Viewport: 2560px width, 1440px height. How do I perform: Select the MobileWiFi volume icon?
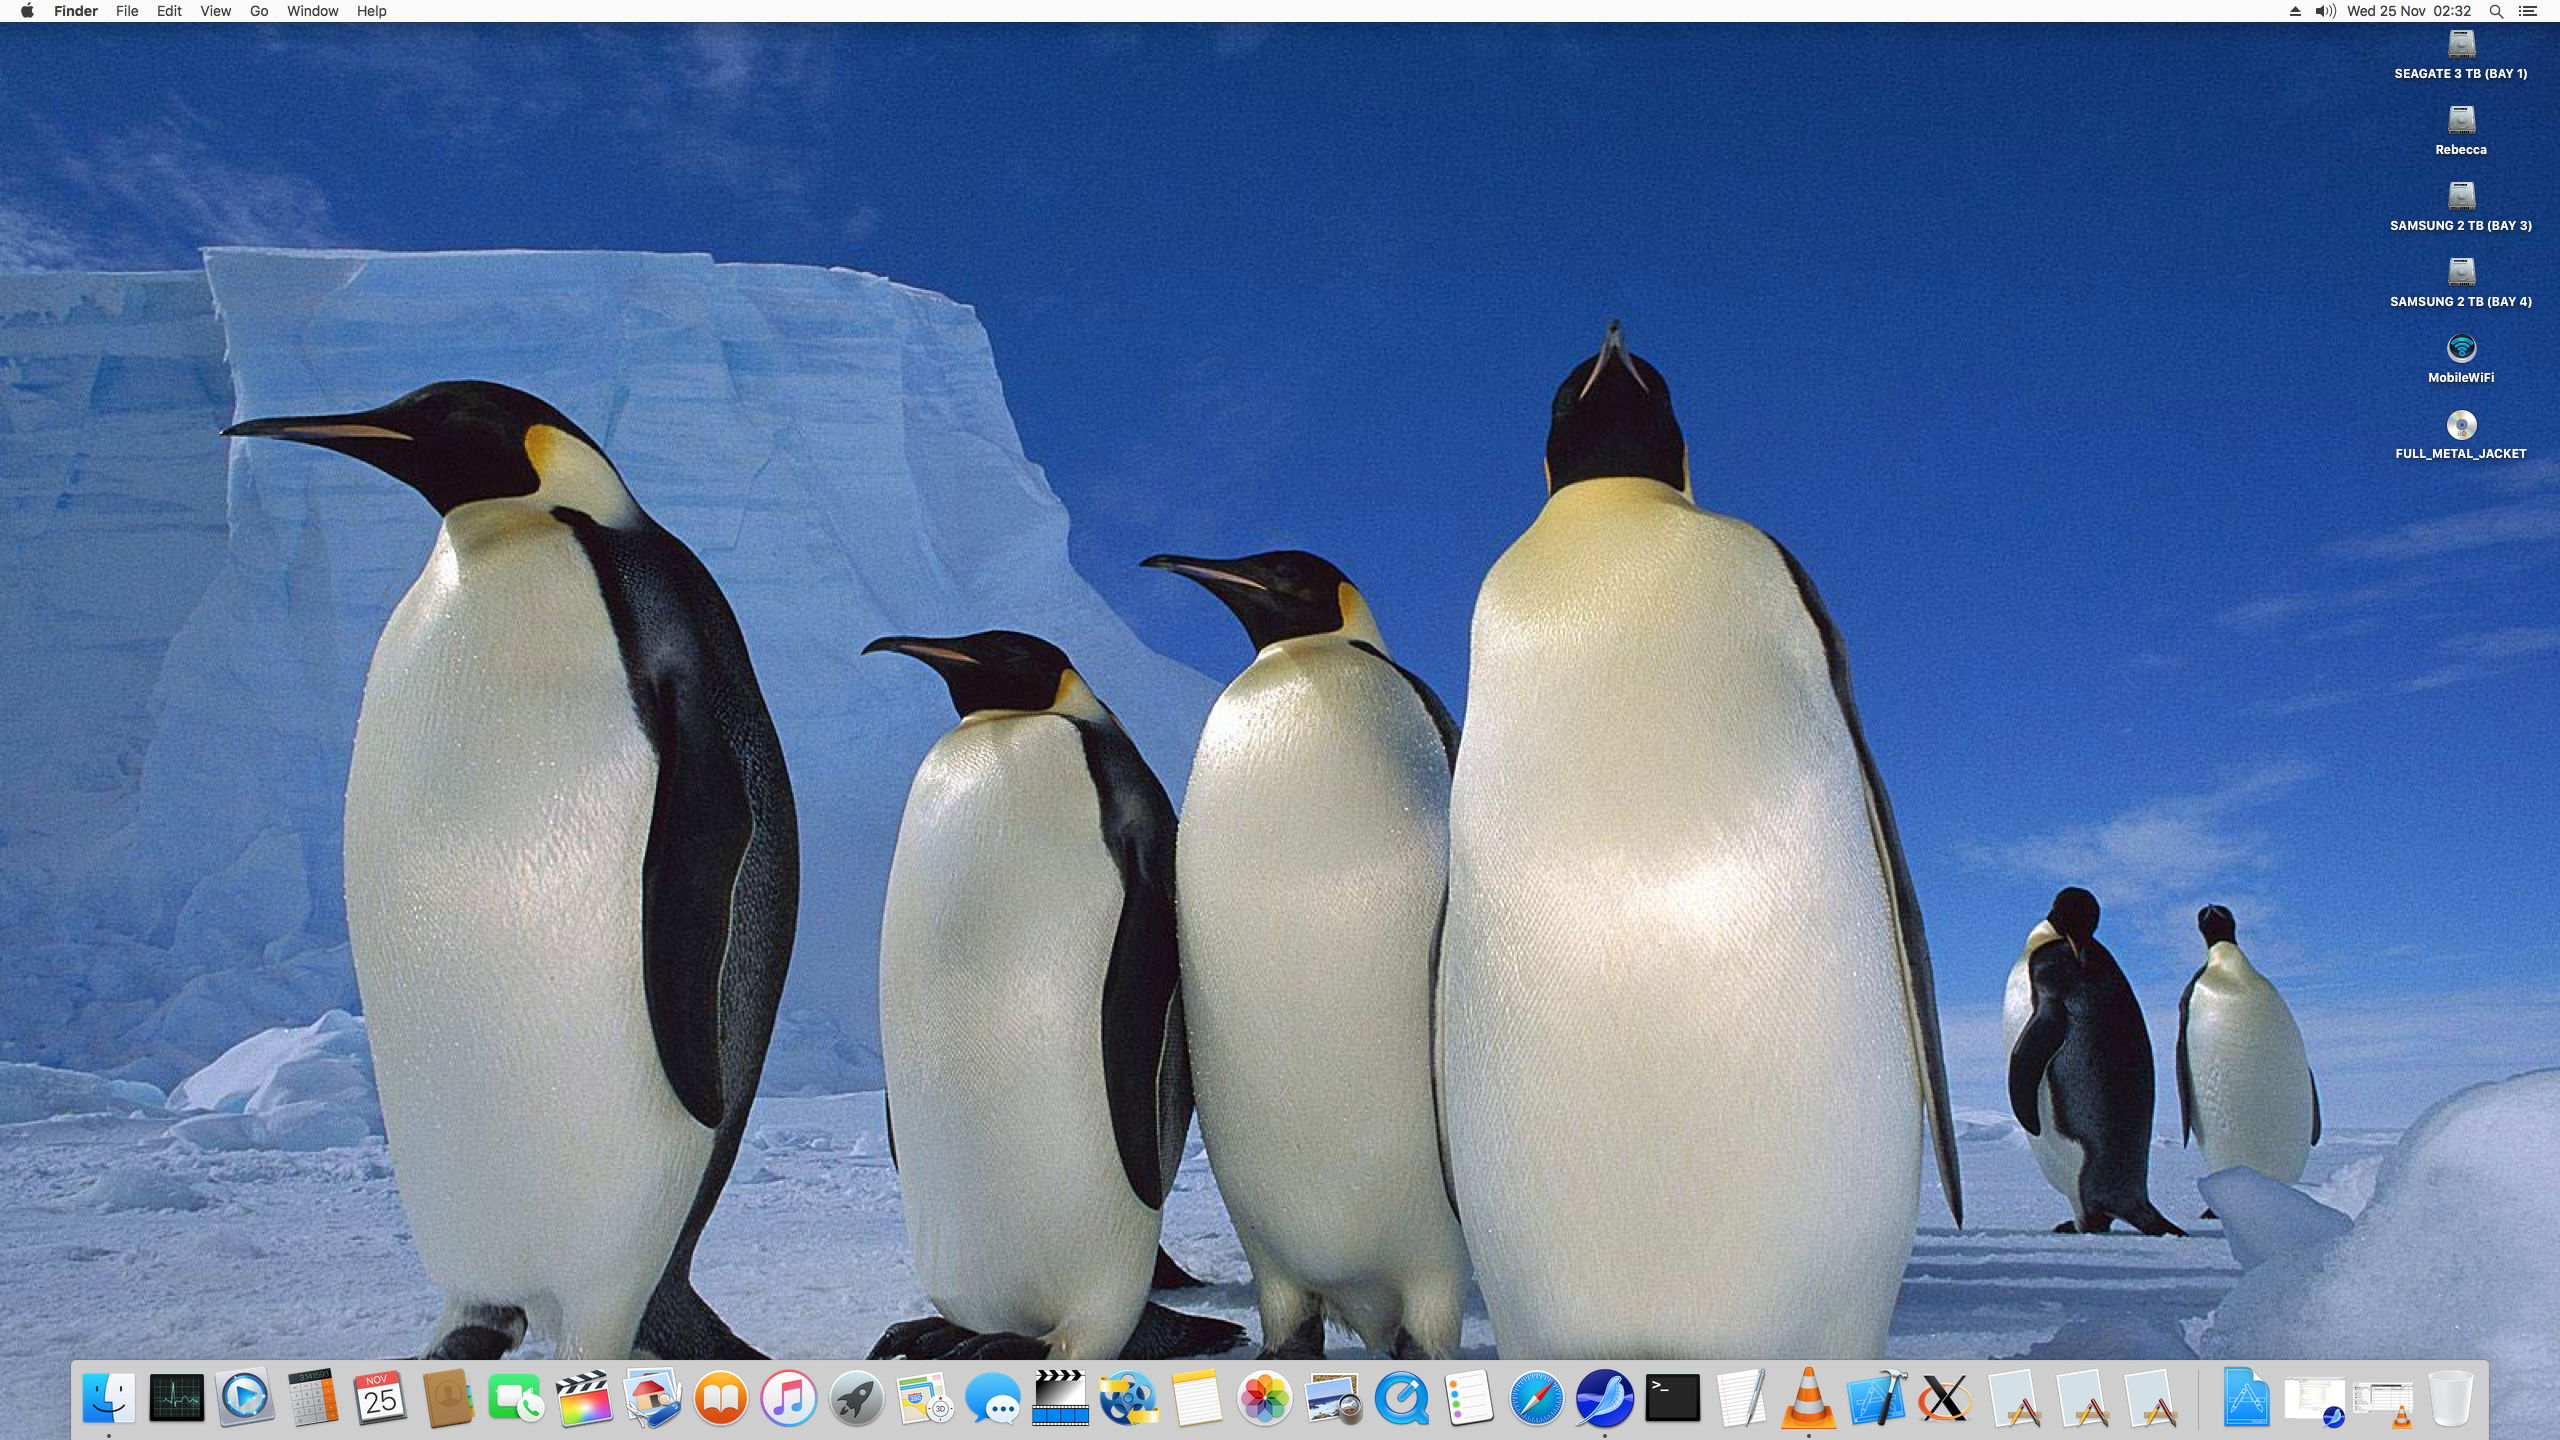click(x=2461, y=359)
